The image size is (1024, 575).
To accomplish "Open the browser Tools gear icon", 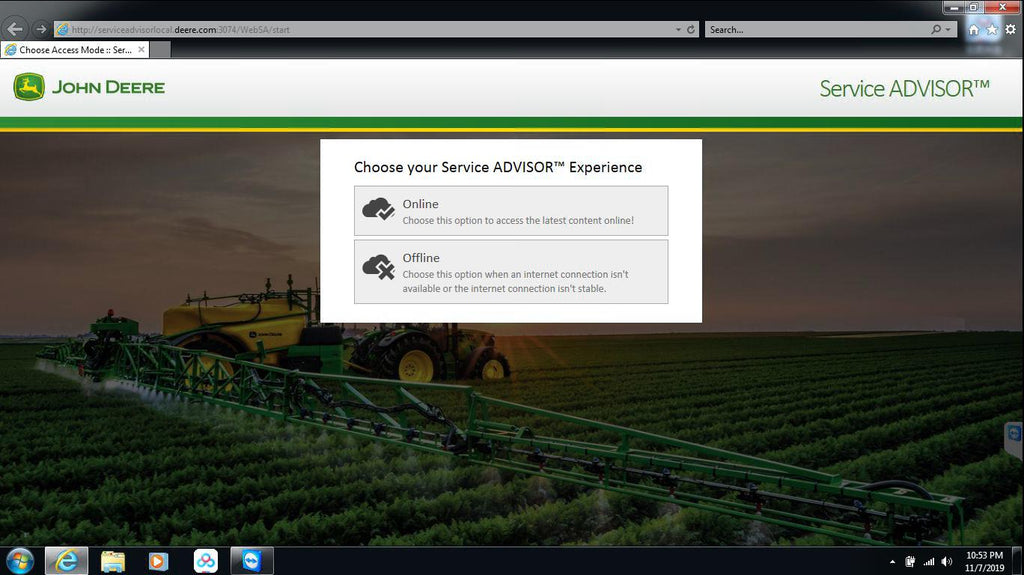I will pyautogui.click(x=1010, y=30).
